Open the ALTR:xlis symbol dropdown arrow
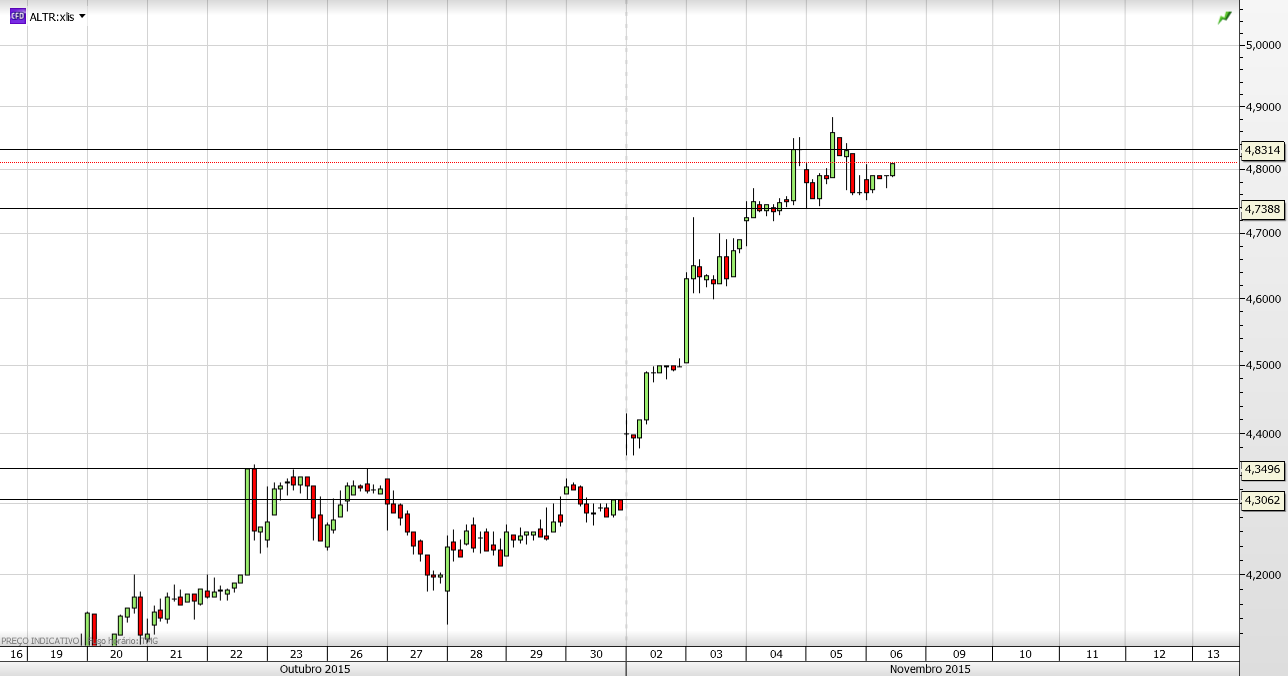This screenshot has width=1288, height=676. coord(82,16)
